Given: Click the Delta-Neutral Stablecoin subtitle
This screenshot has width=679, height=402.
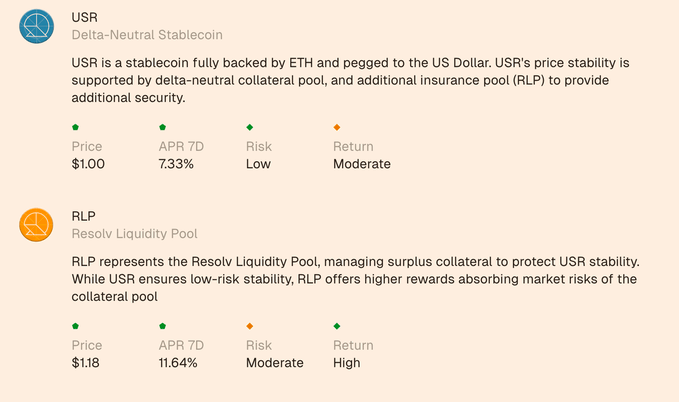Looking at the screenshot, I should 147,35.
